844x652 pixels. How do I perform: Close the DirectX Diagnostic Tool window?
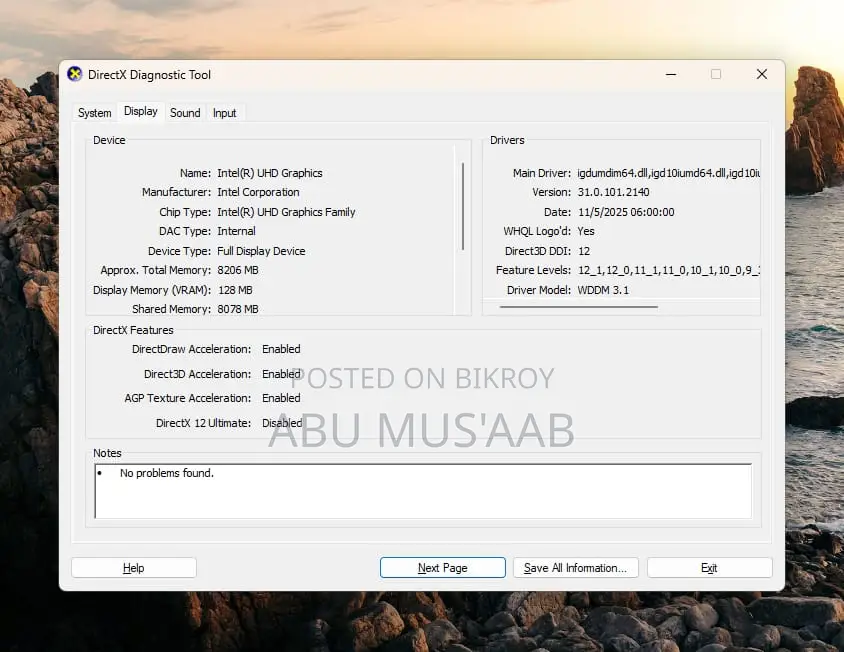tap(762, 74)
